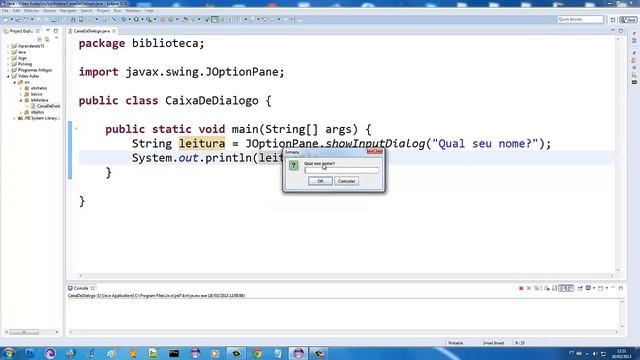Open the Edit menu

(x=16, y=11)
